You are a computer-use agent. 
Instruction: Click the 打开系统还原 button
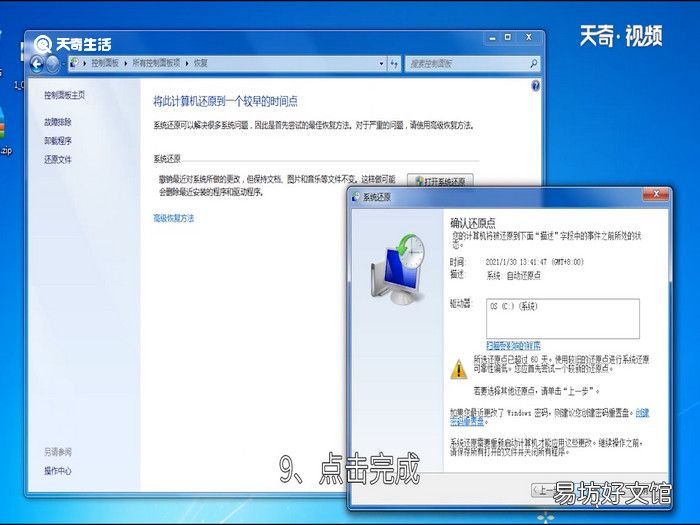click(440, 181)
